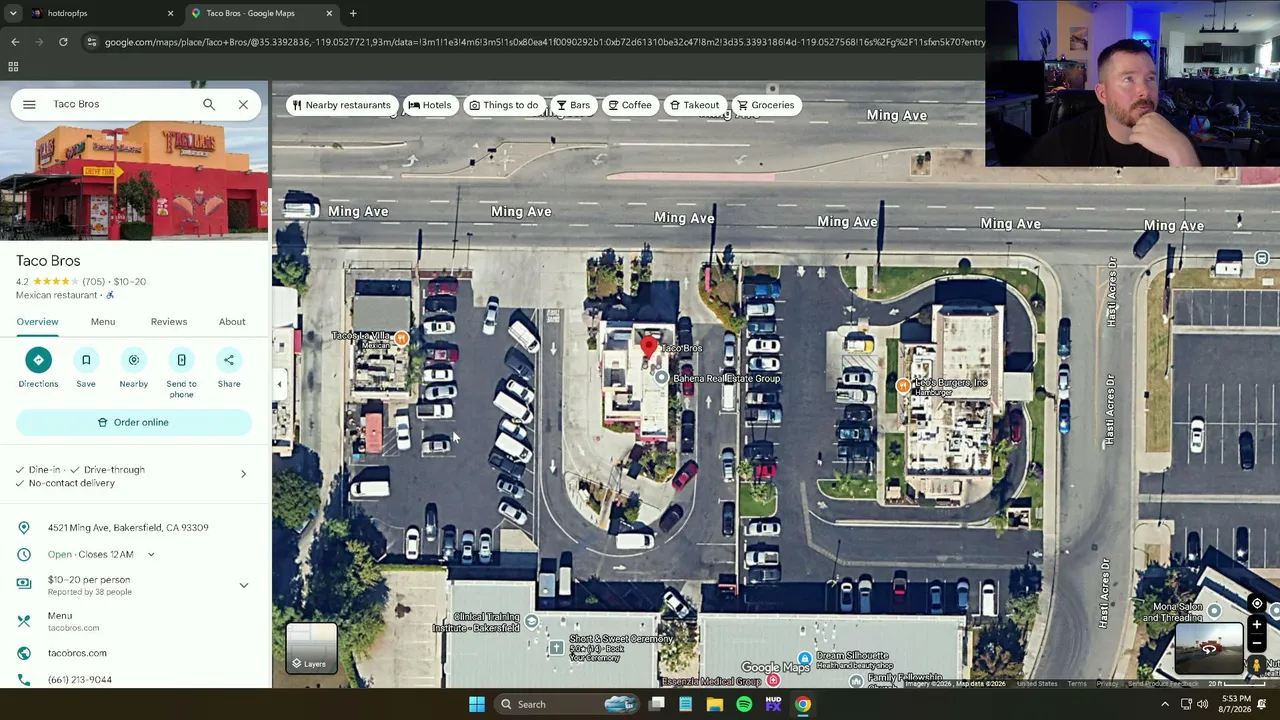Open the tacobros.com website link
The height and width of the screenshot is (720, 1280).
(77, 653)
